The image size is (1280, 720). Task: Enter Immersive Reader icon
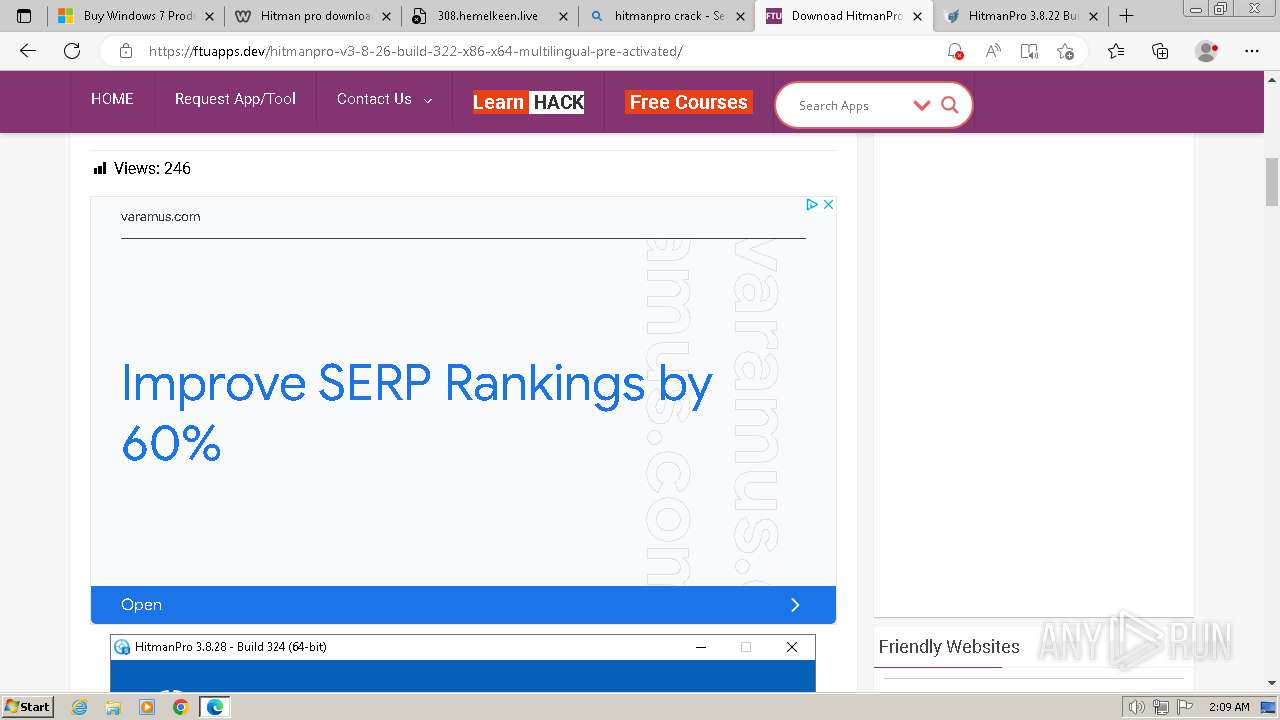pos(1029,51)
